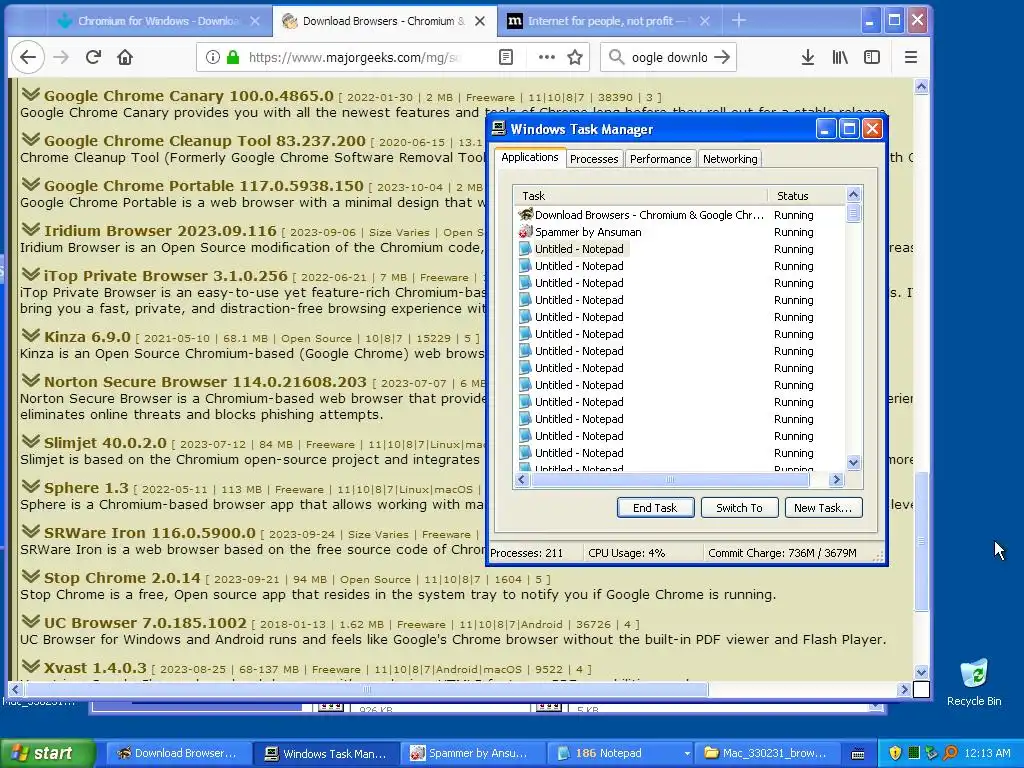1024x768 pixels.
Task: Click task list horizontal scrollbar thumb
Action: 670,480
